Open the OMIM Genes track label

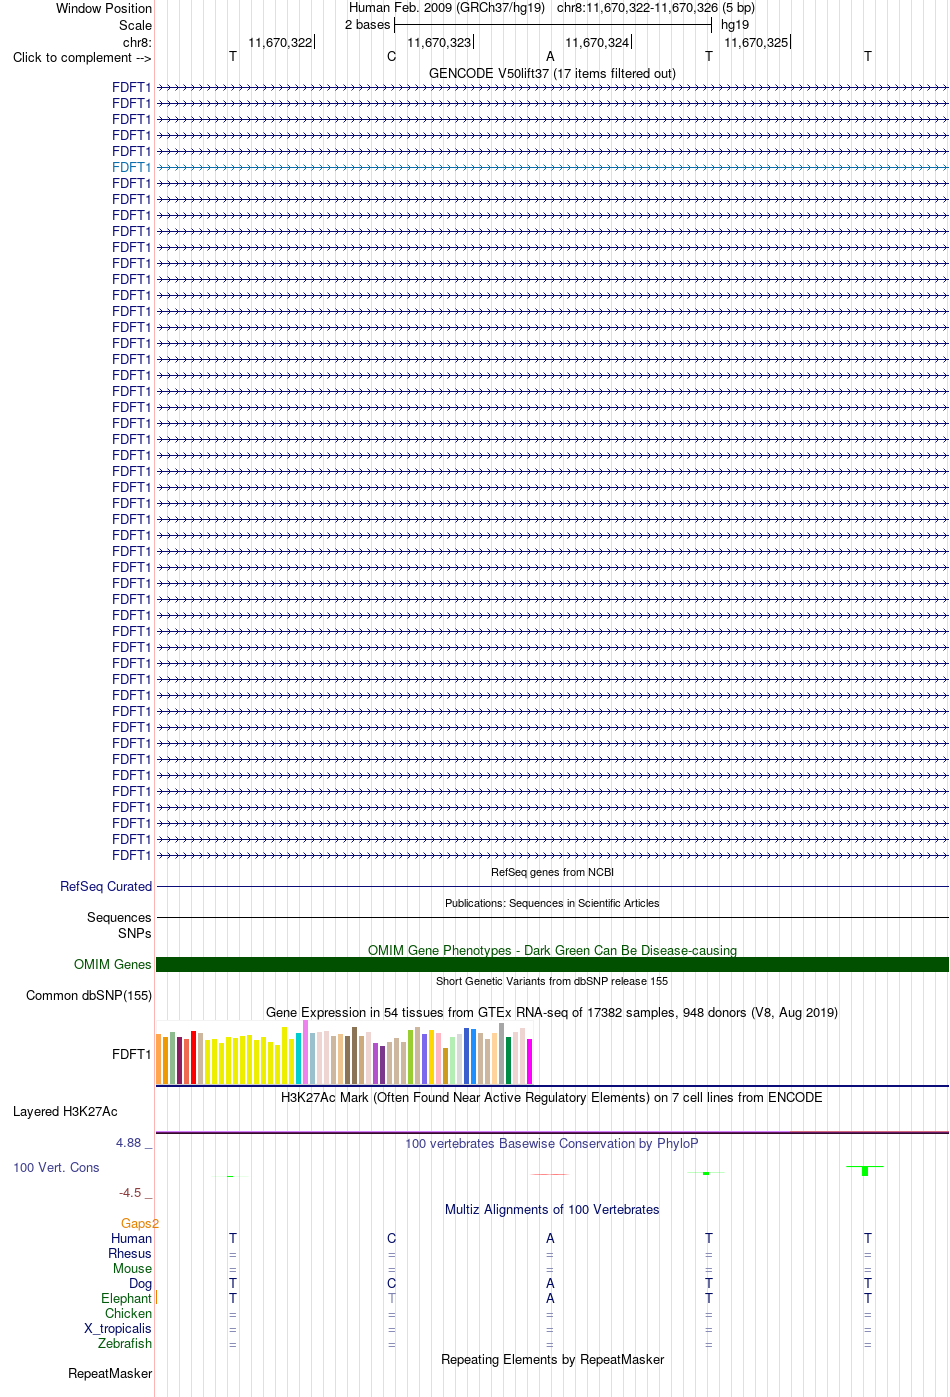[x=113, y=964]
